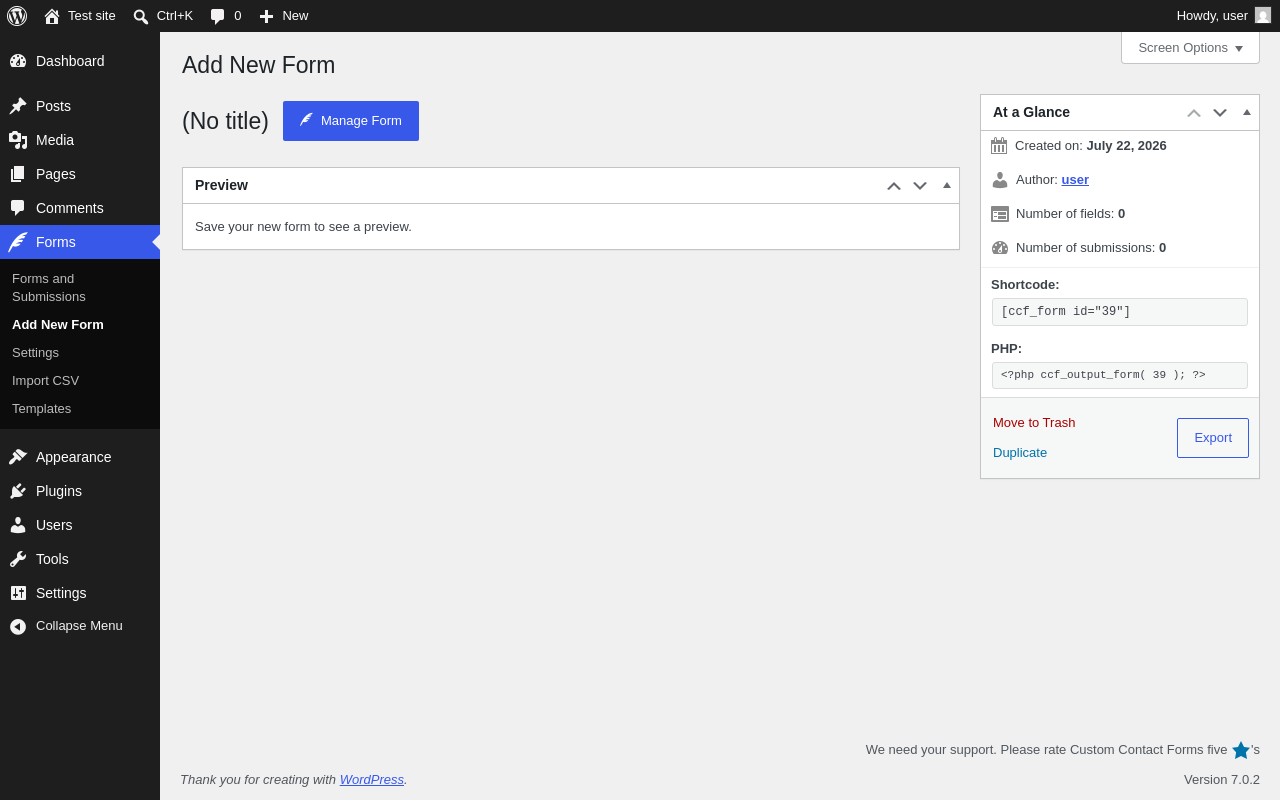Viewport: 1280px width, 800px height.
Task: Move the Preview panel up
Action: tap(894, 186)
